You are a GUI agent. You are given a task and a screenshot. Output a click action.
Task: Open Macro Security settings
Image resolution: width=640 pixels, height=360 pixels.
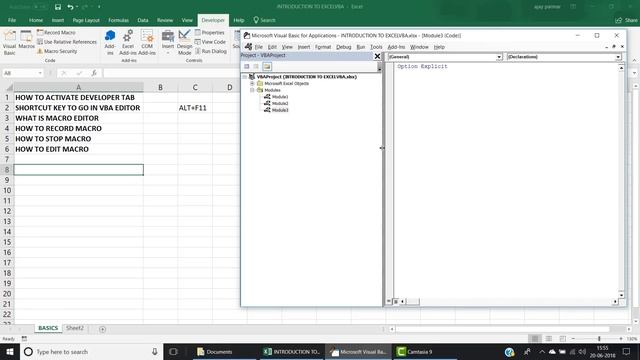click(x=57, y=51)
